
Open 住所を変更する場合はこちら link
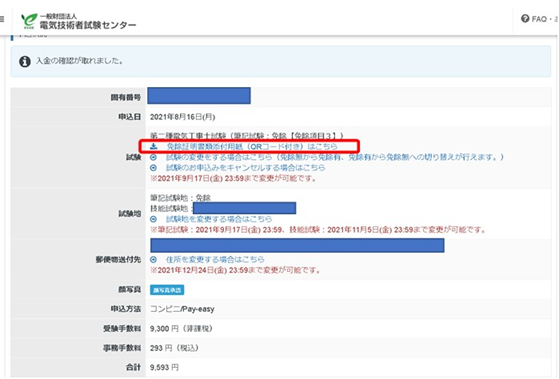[x=215, y=259]
